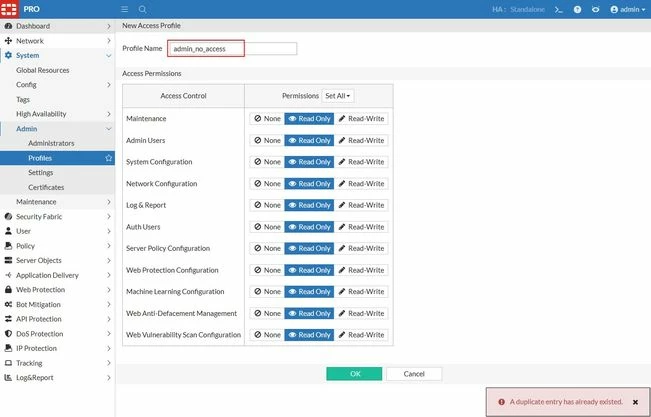Click the Network cross-arrows icon

point(8,41)
